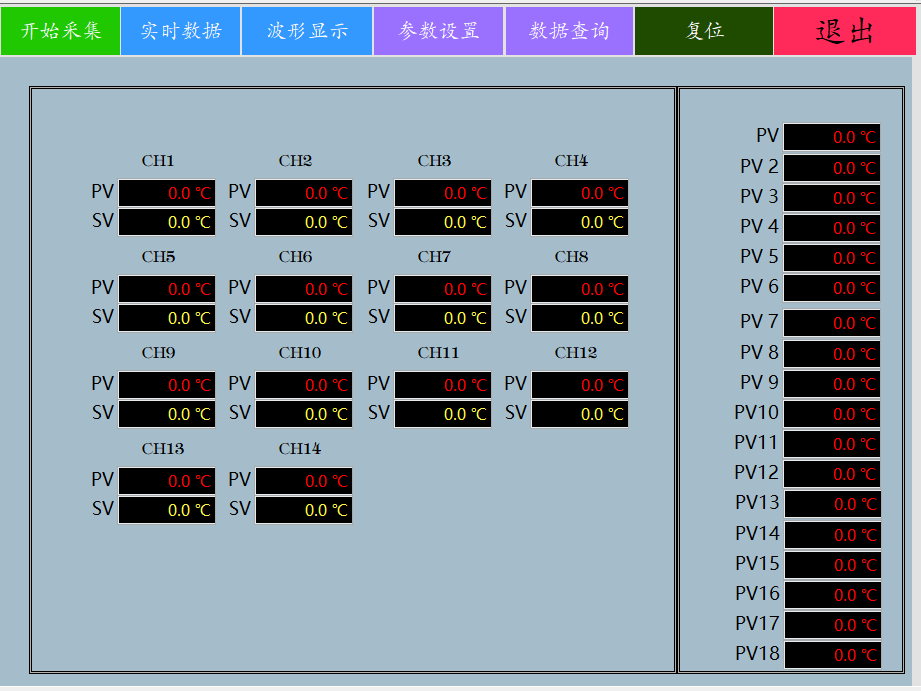The width and height of the screenshot is (921, 691).
Task: Click PV 8 value display
Action: coord(832,354)
